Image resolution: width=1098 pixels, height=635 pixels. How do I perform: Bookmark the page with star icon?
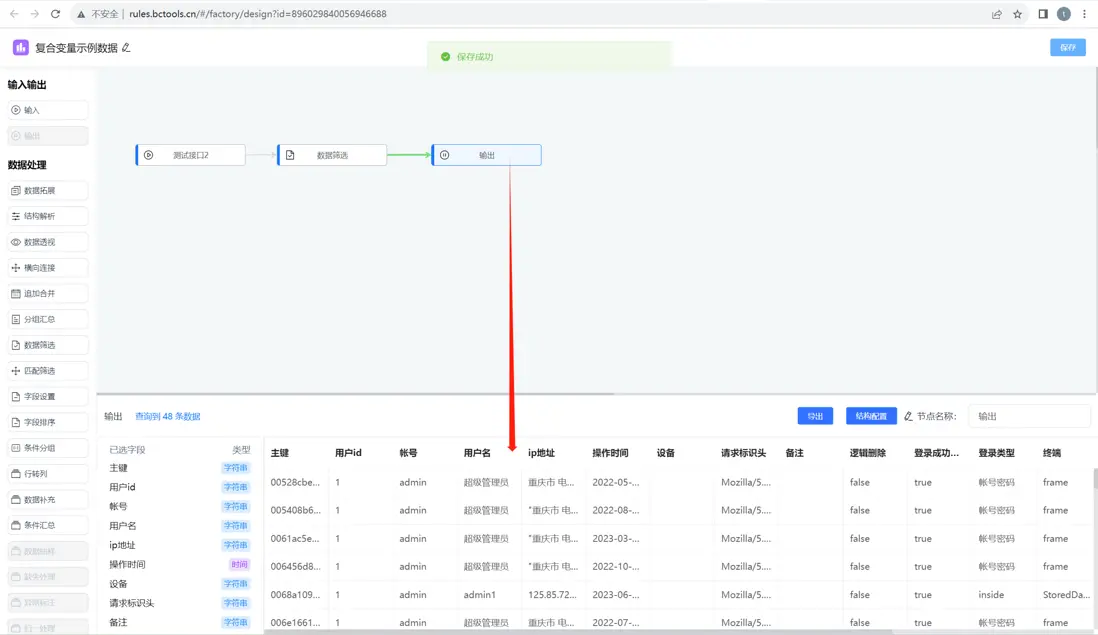1017,14
